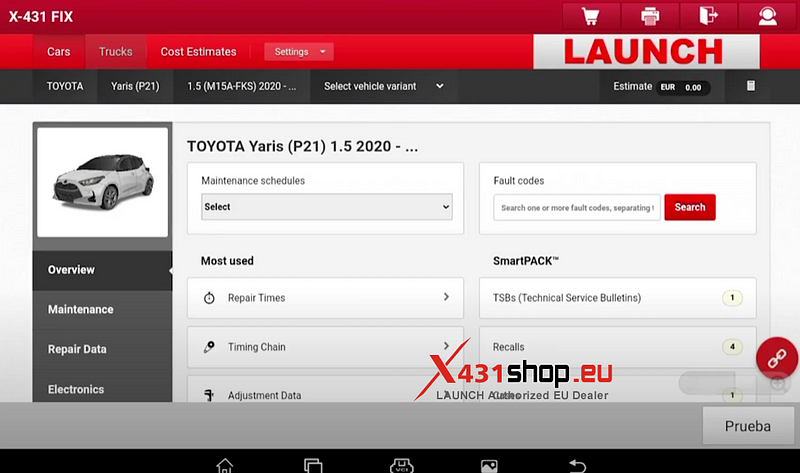
Task: Click the 'TOYOTA Yaris (P21) 1.5 2020' title
Action: (302, 146)
